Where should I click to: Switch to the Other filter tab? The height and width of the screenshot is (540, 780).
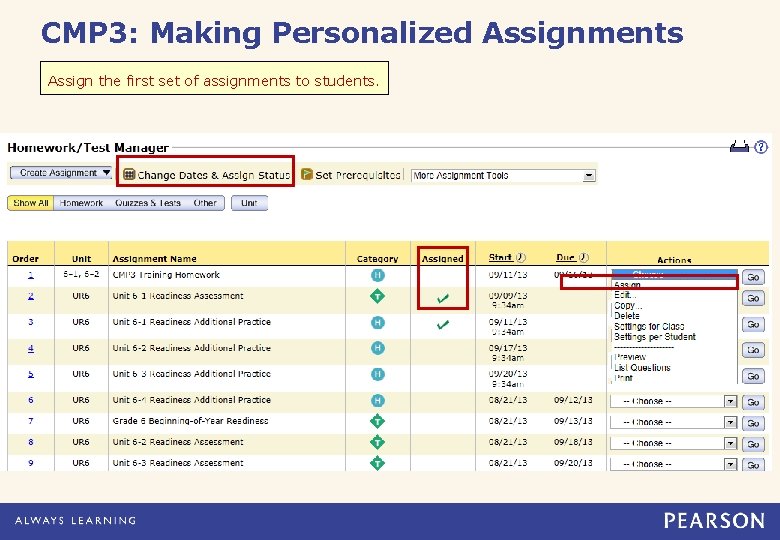click(x=205, y=203)
